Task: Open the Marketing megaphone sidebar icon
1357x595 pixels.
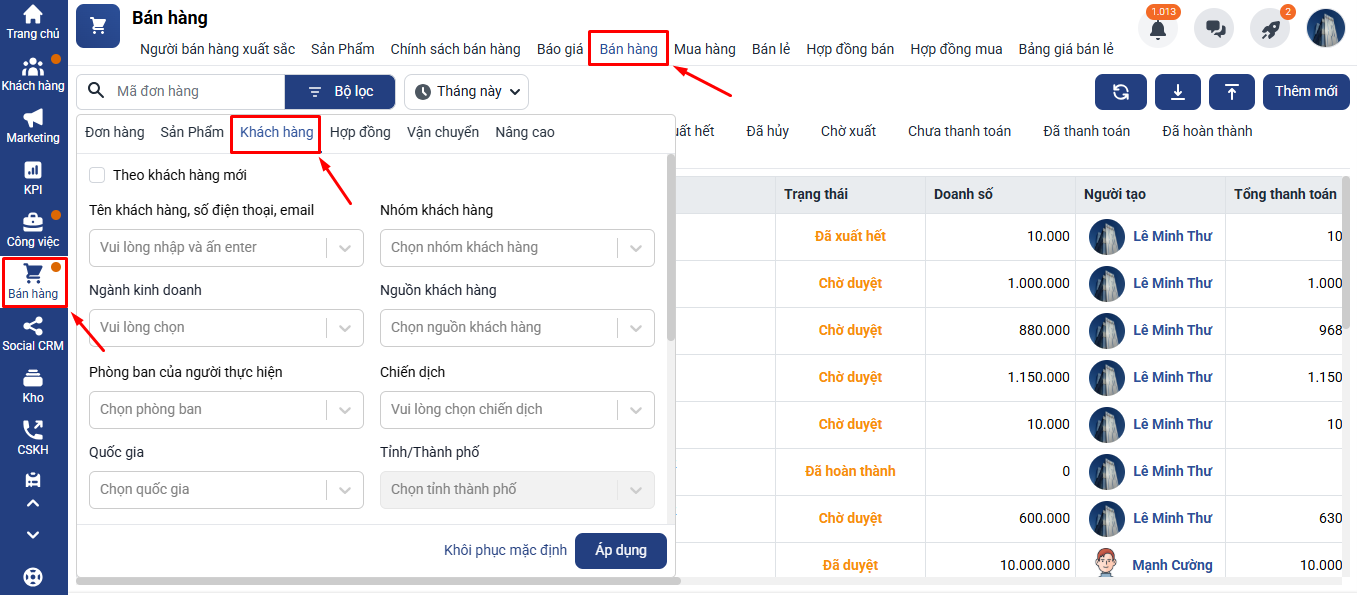Action: coord(33,118)
